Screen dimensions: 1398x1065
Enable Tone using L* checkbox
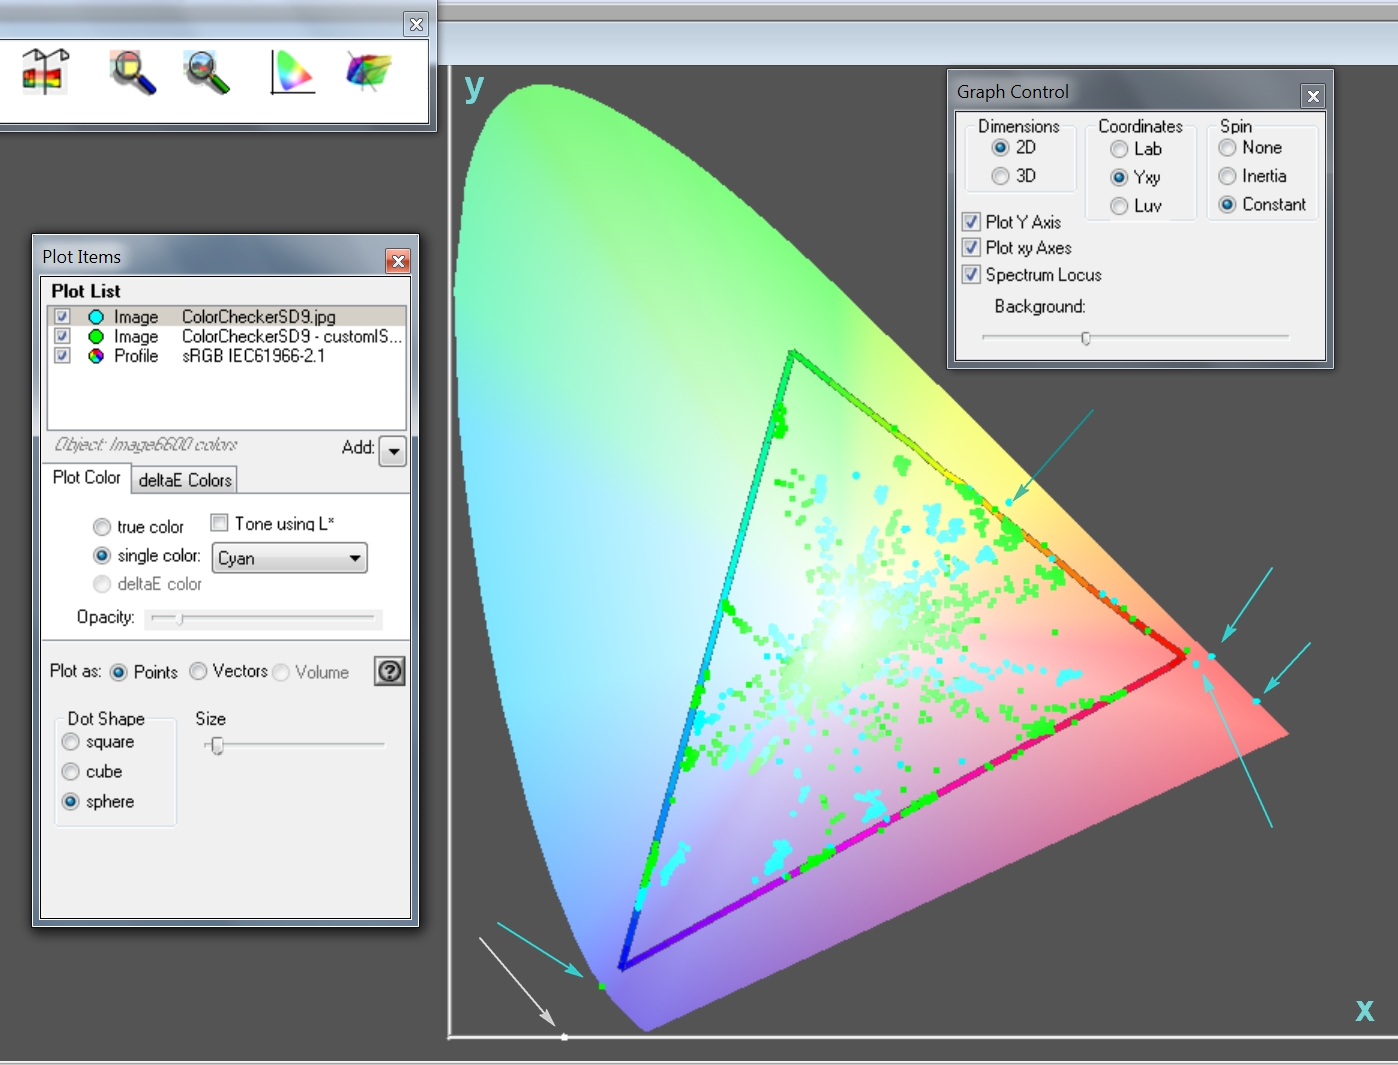pos(220,523)
